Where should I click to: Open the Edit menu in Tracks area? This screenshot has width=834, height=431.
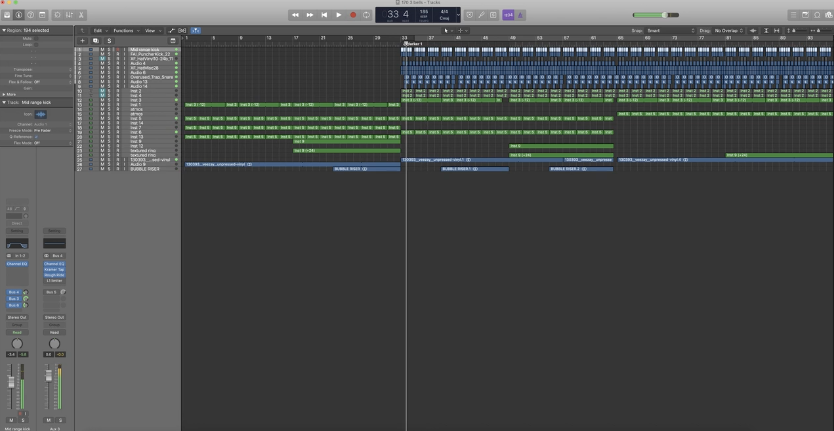click(99, 31)
